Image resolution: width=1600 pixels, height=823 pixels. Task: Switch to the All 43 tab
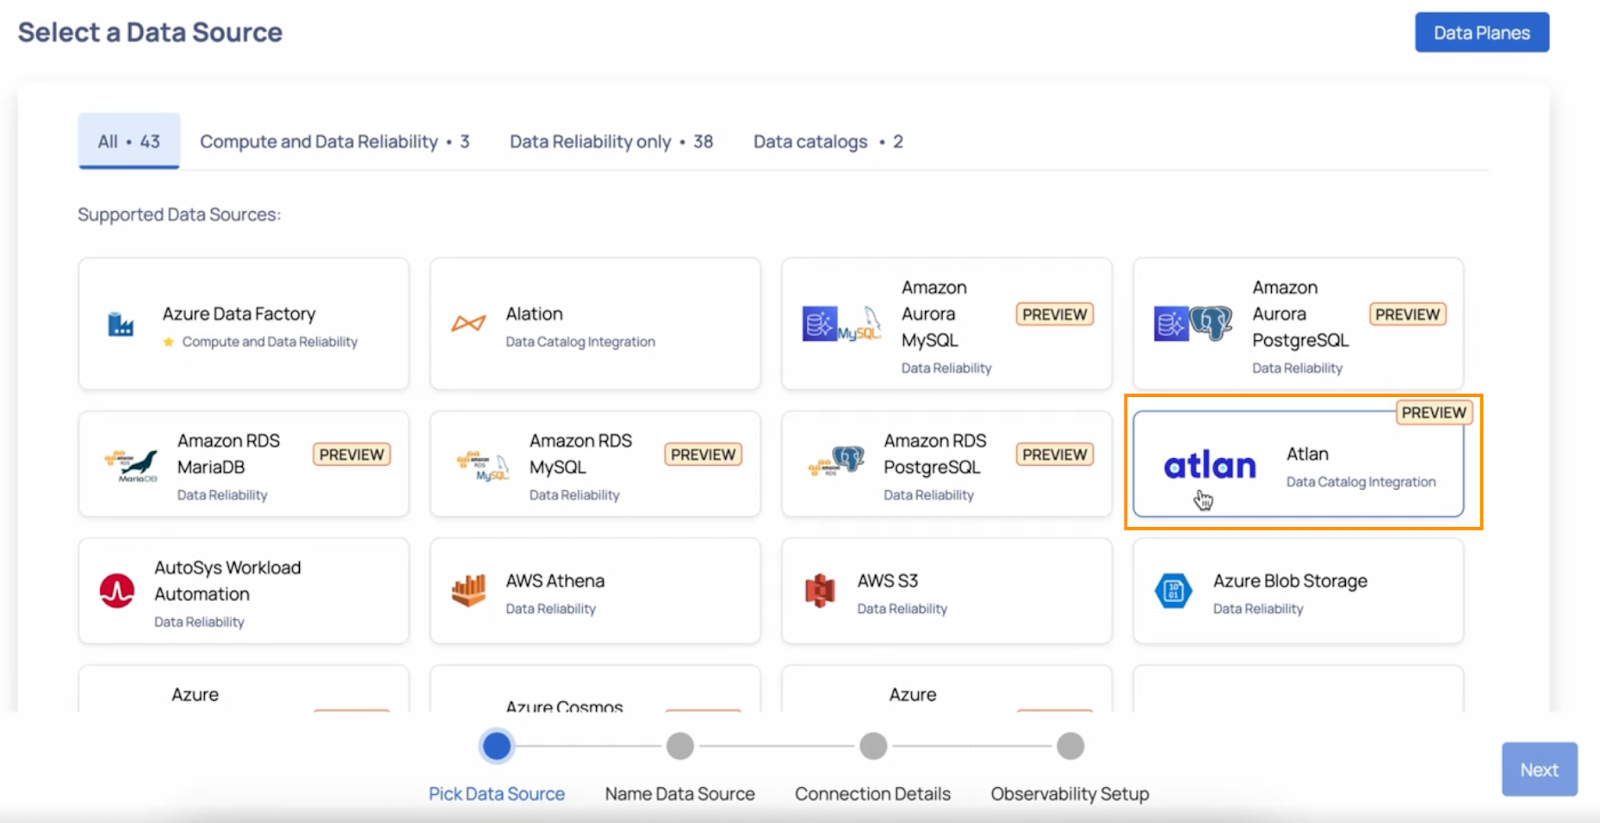tap(129, 141)
